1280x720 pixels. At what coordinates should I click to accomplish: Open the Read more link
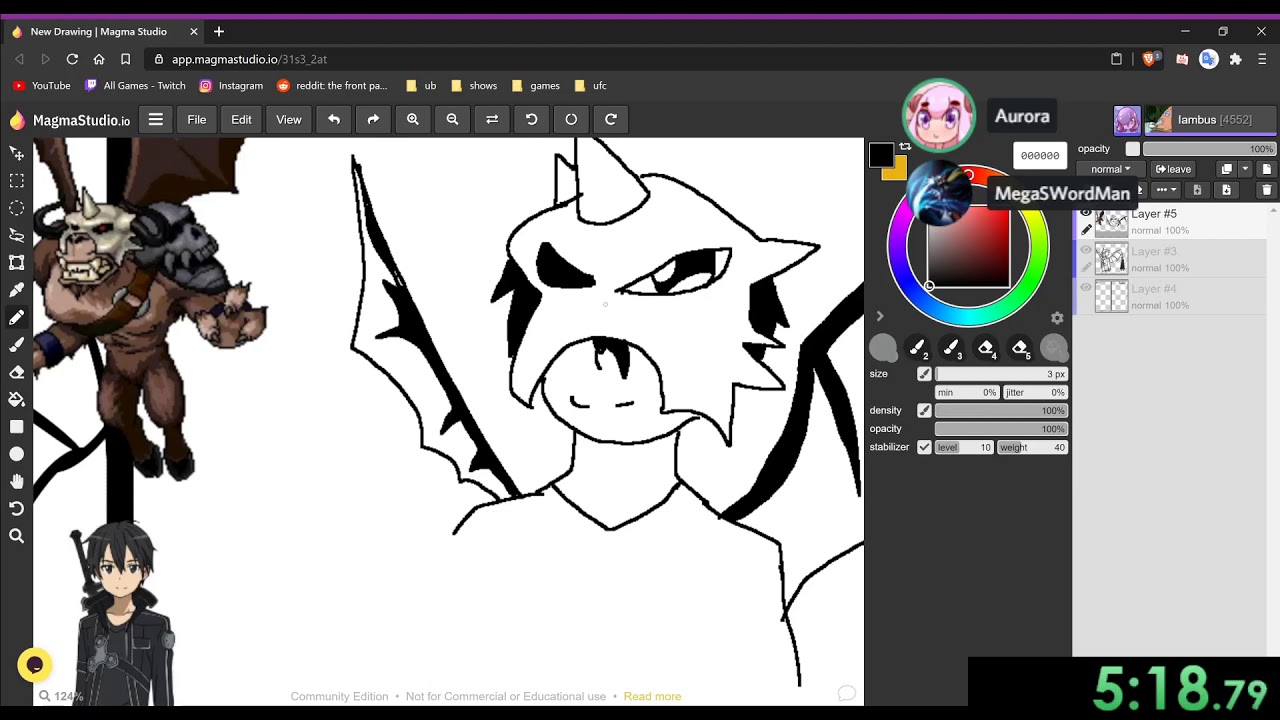tap(652, 696)
